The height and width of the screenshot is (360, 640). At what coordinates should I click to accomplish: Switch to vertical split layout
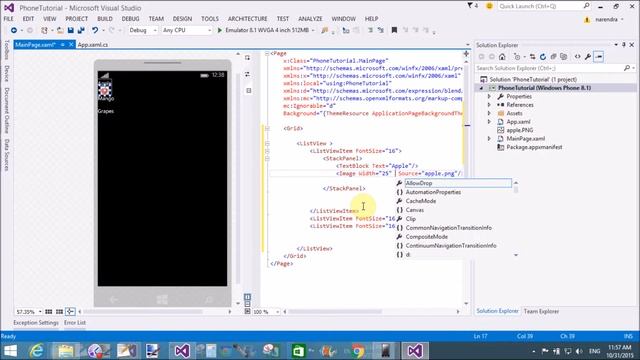pos(247,297)
